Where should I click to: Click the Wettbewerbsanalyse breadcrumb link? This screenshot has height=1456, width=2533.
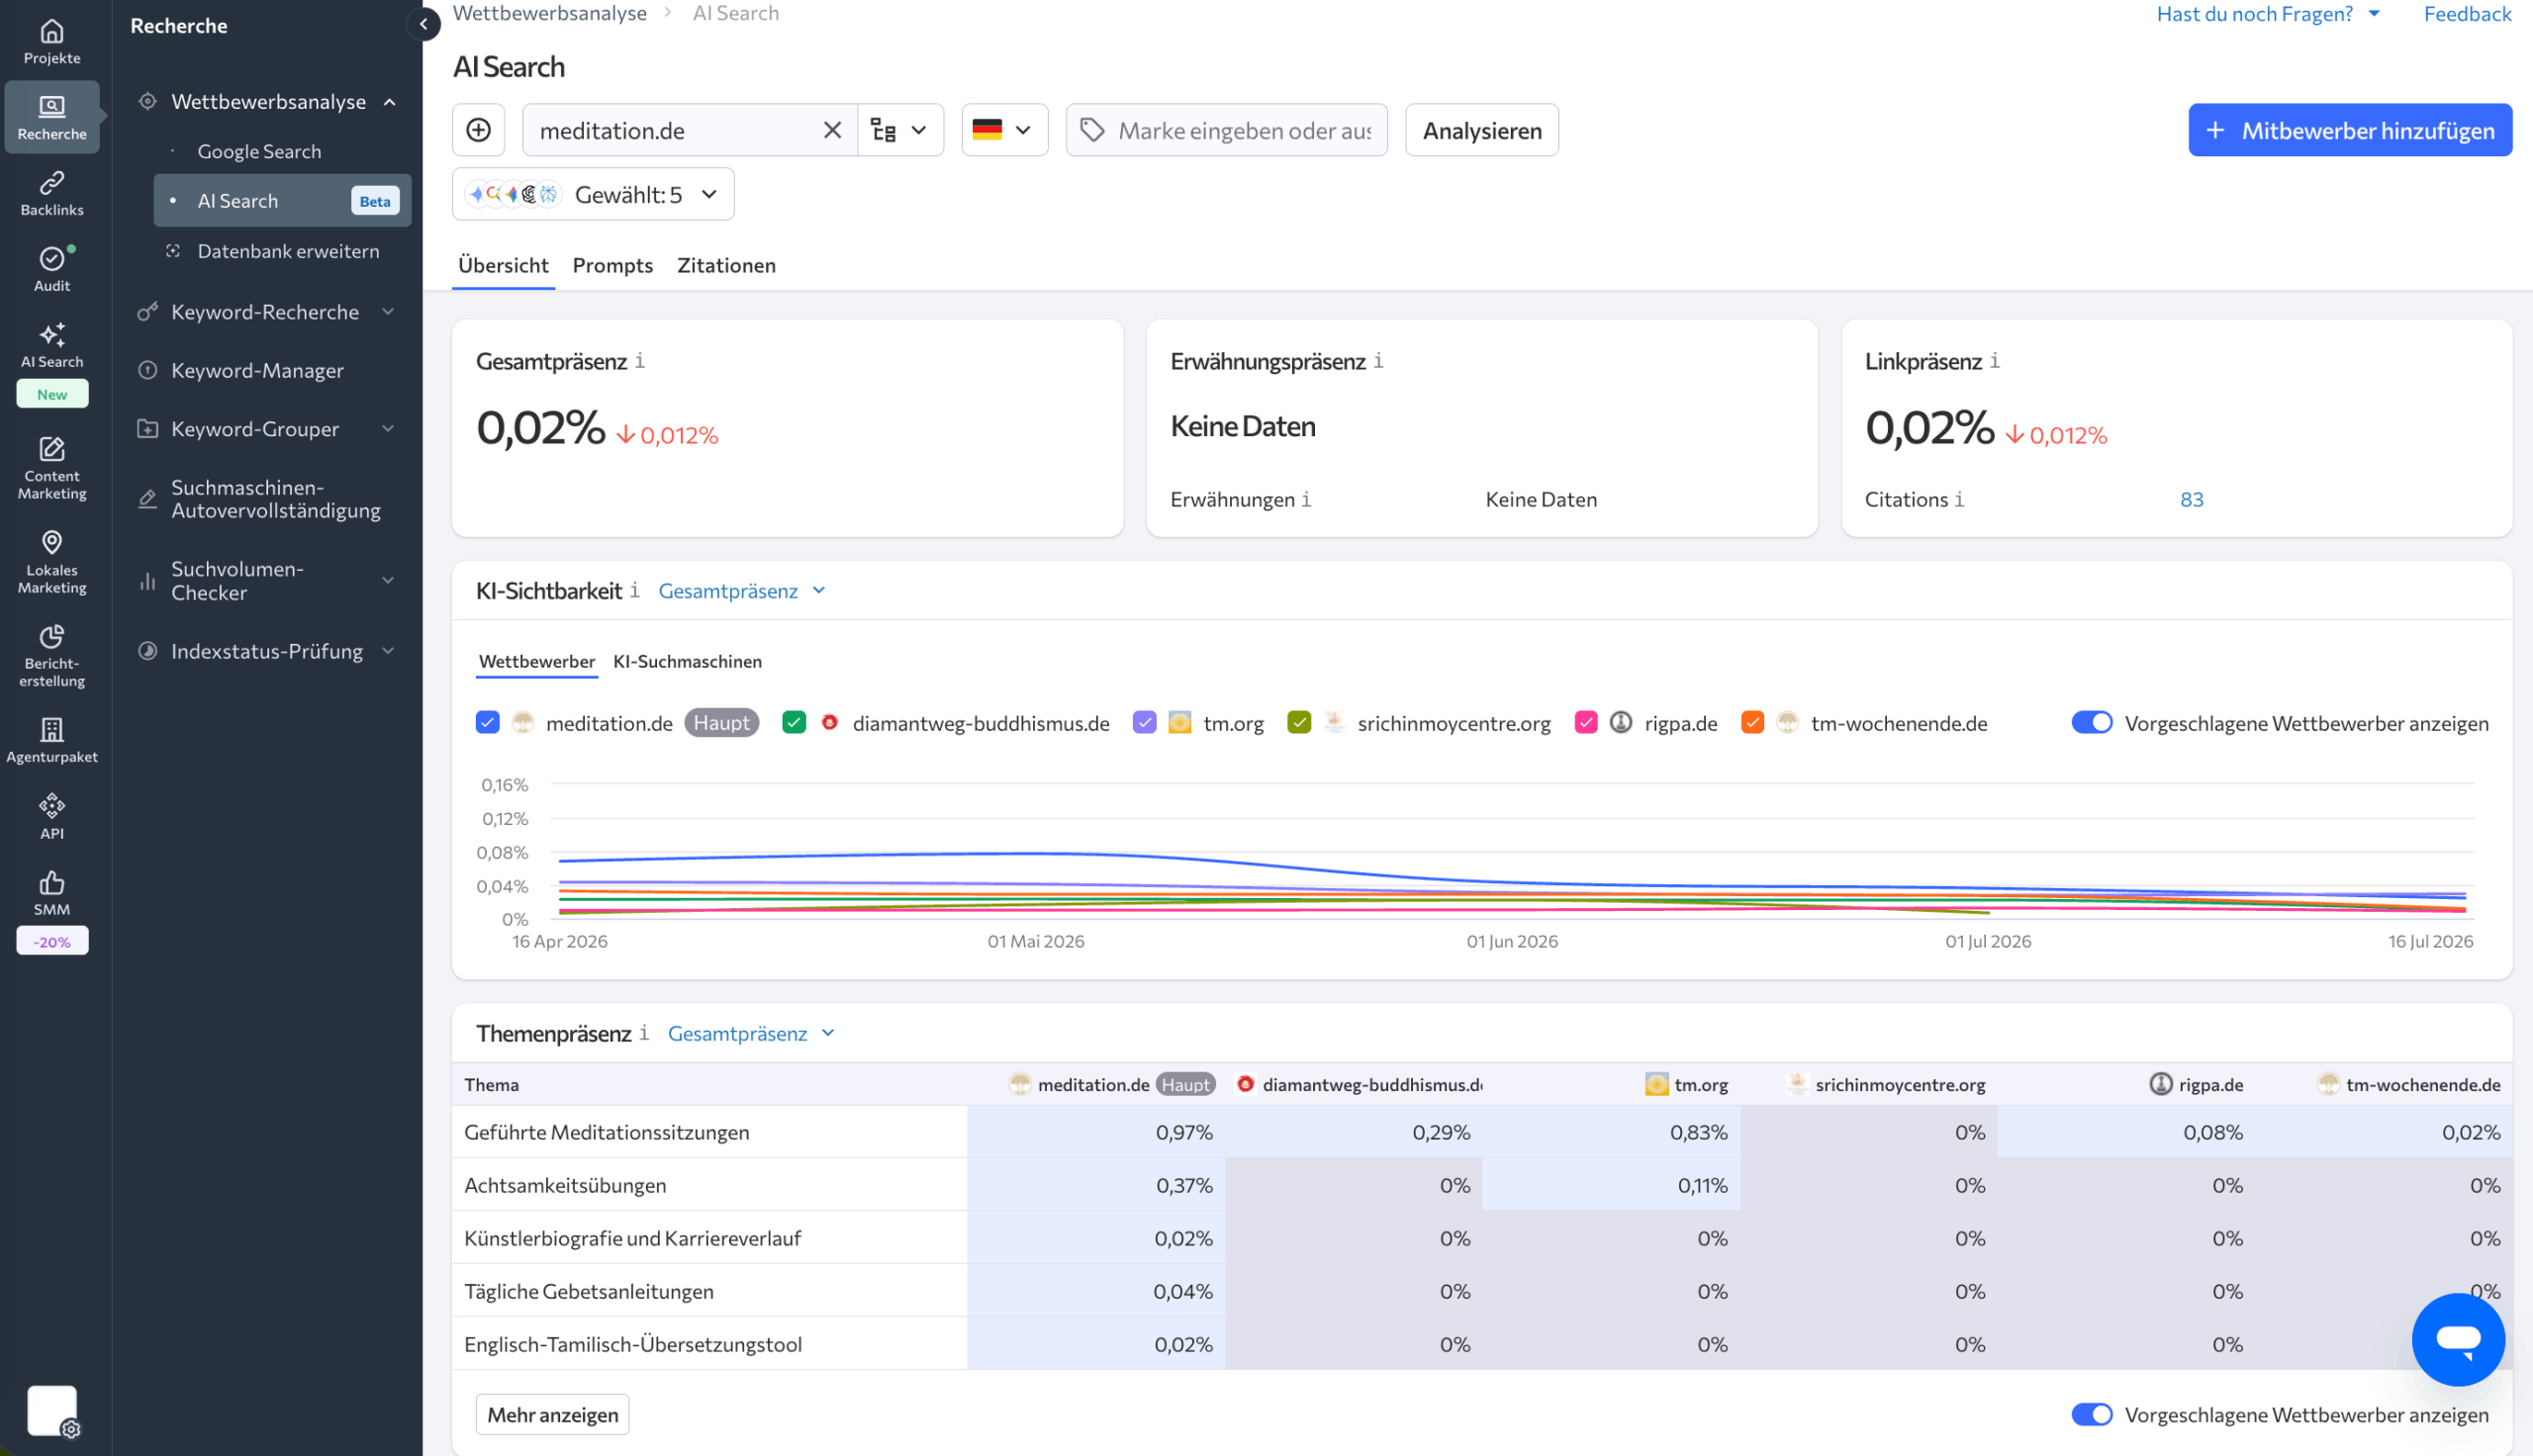(x=549, y=13)
